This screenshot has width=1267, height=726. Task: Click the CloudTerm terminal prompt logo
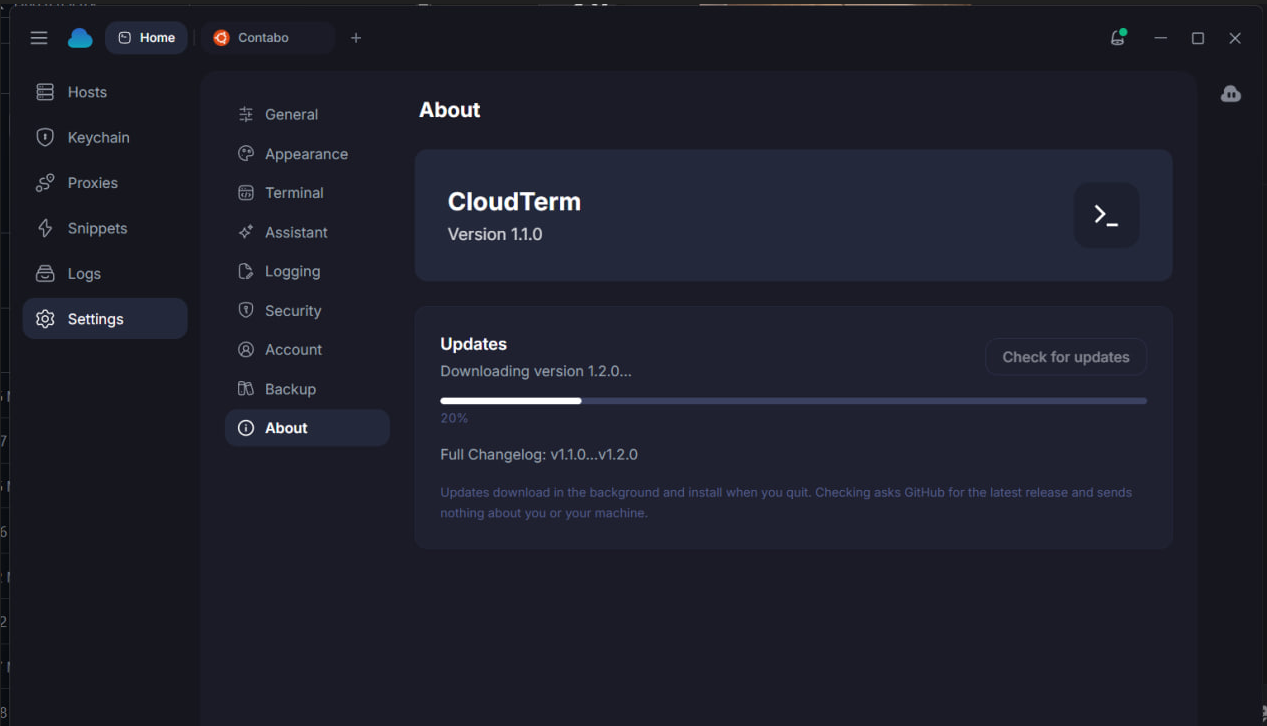coord(1106,215)
